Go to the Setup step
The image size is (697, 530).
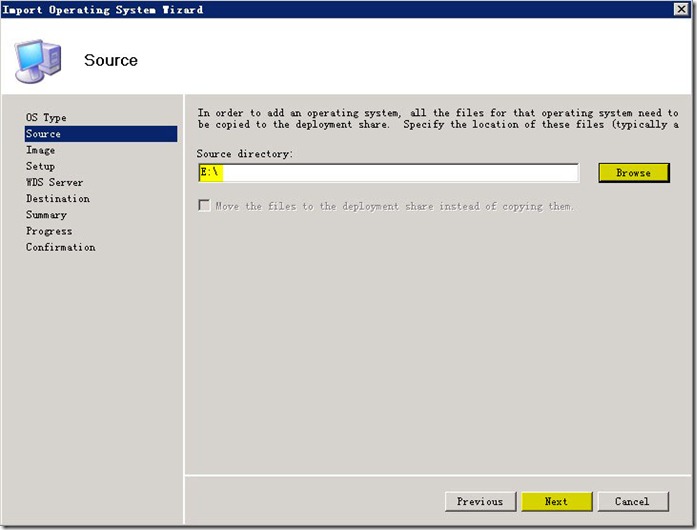coord(40,166)
